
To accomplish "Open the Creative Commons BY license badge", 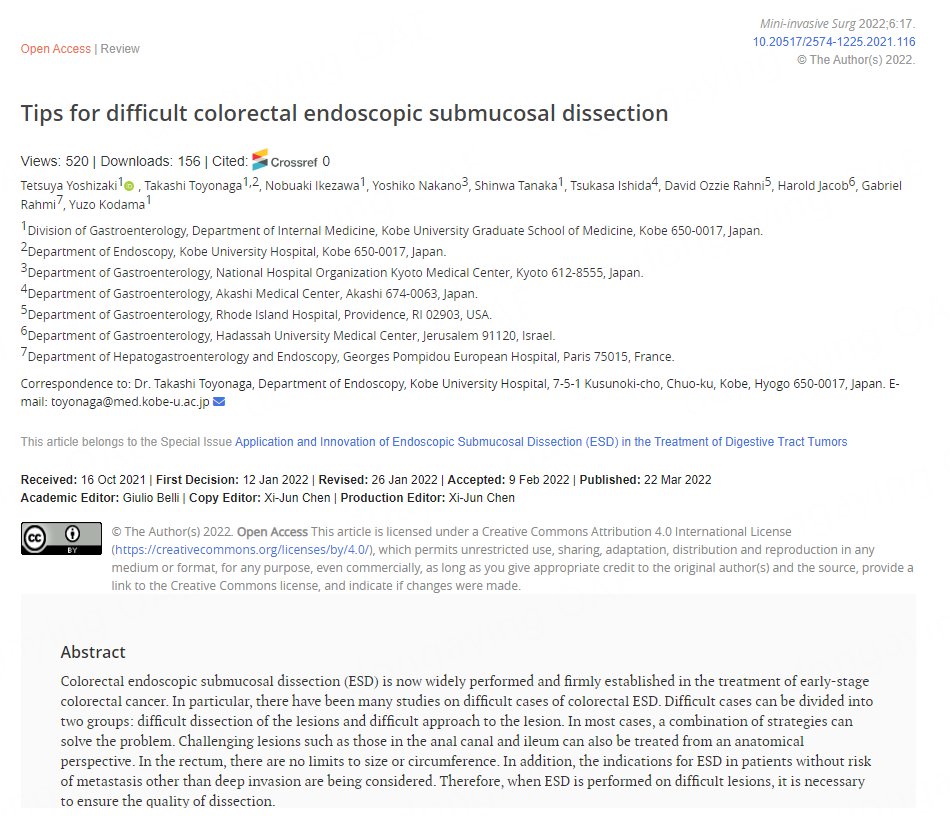I will (x=61, y=538).
